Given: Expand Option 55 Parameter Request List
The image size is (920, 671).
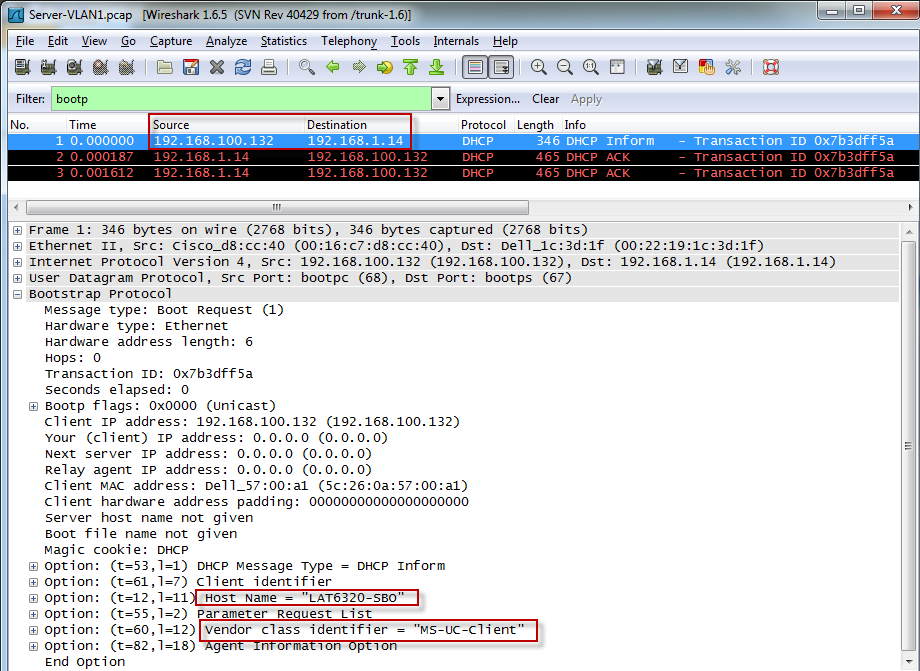Looking at the screenshot, I should [33, 614].
